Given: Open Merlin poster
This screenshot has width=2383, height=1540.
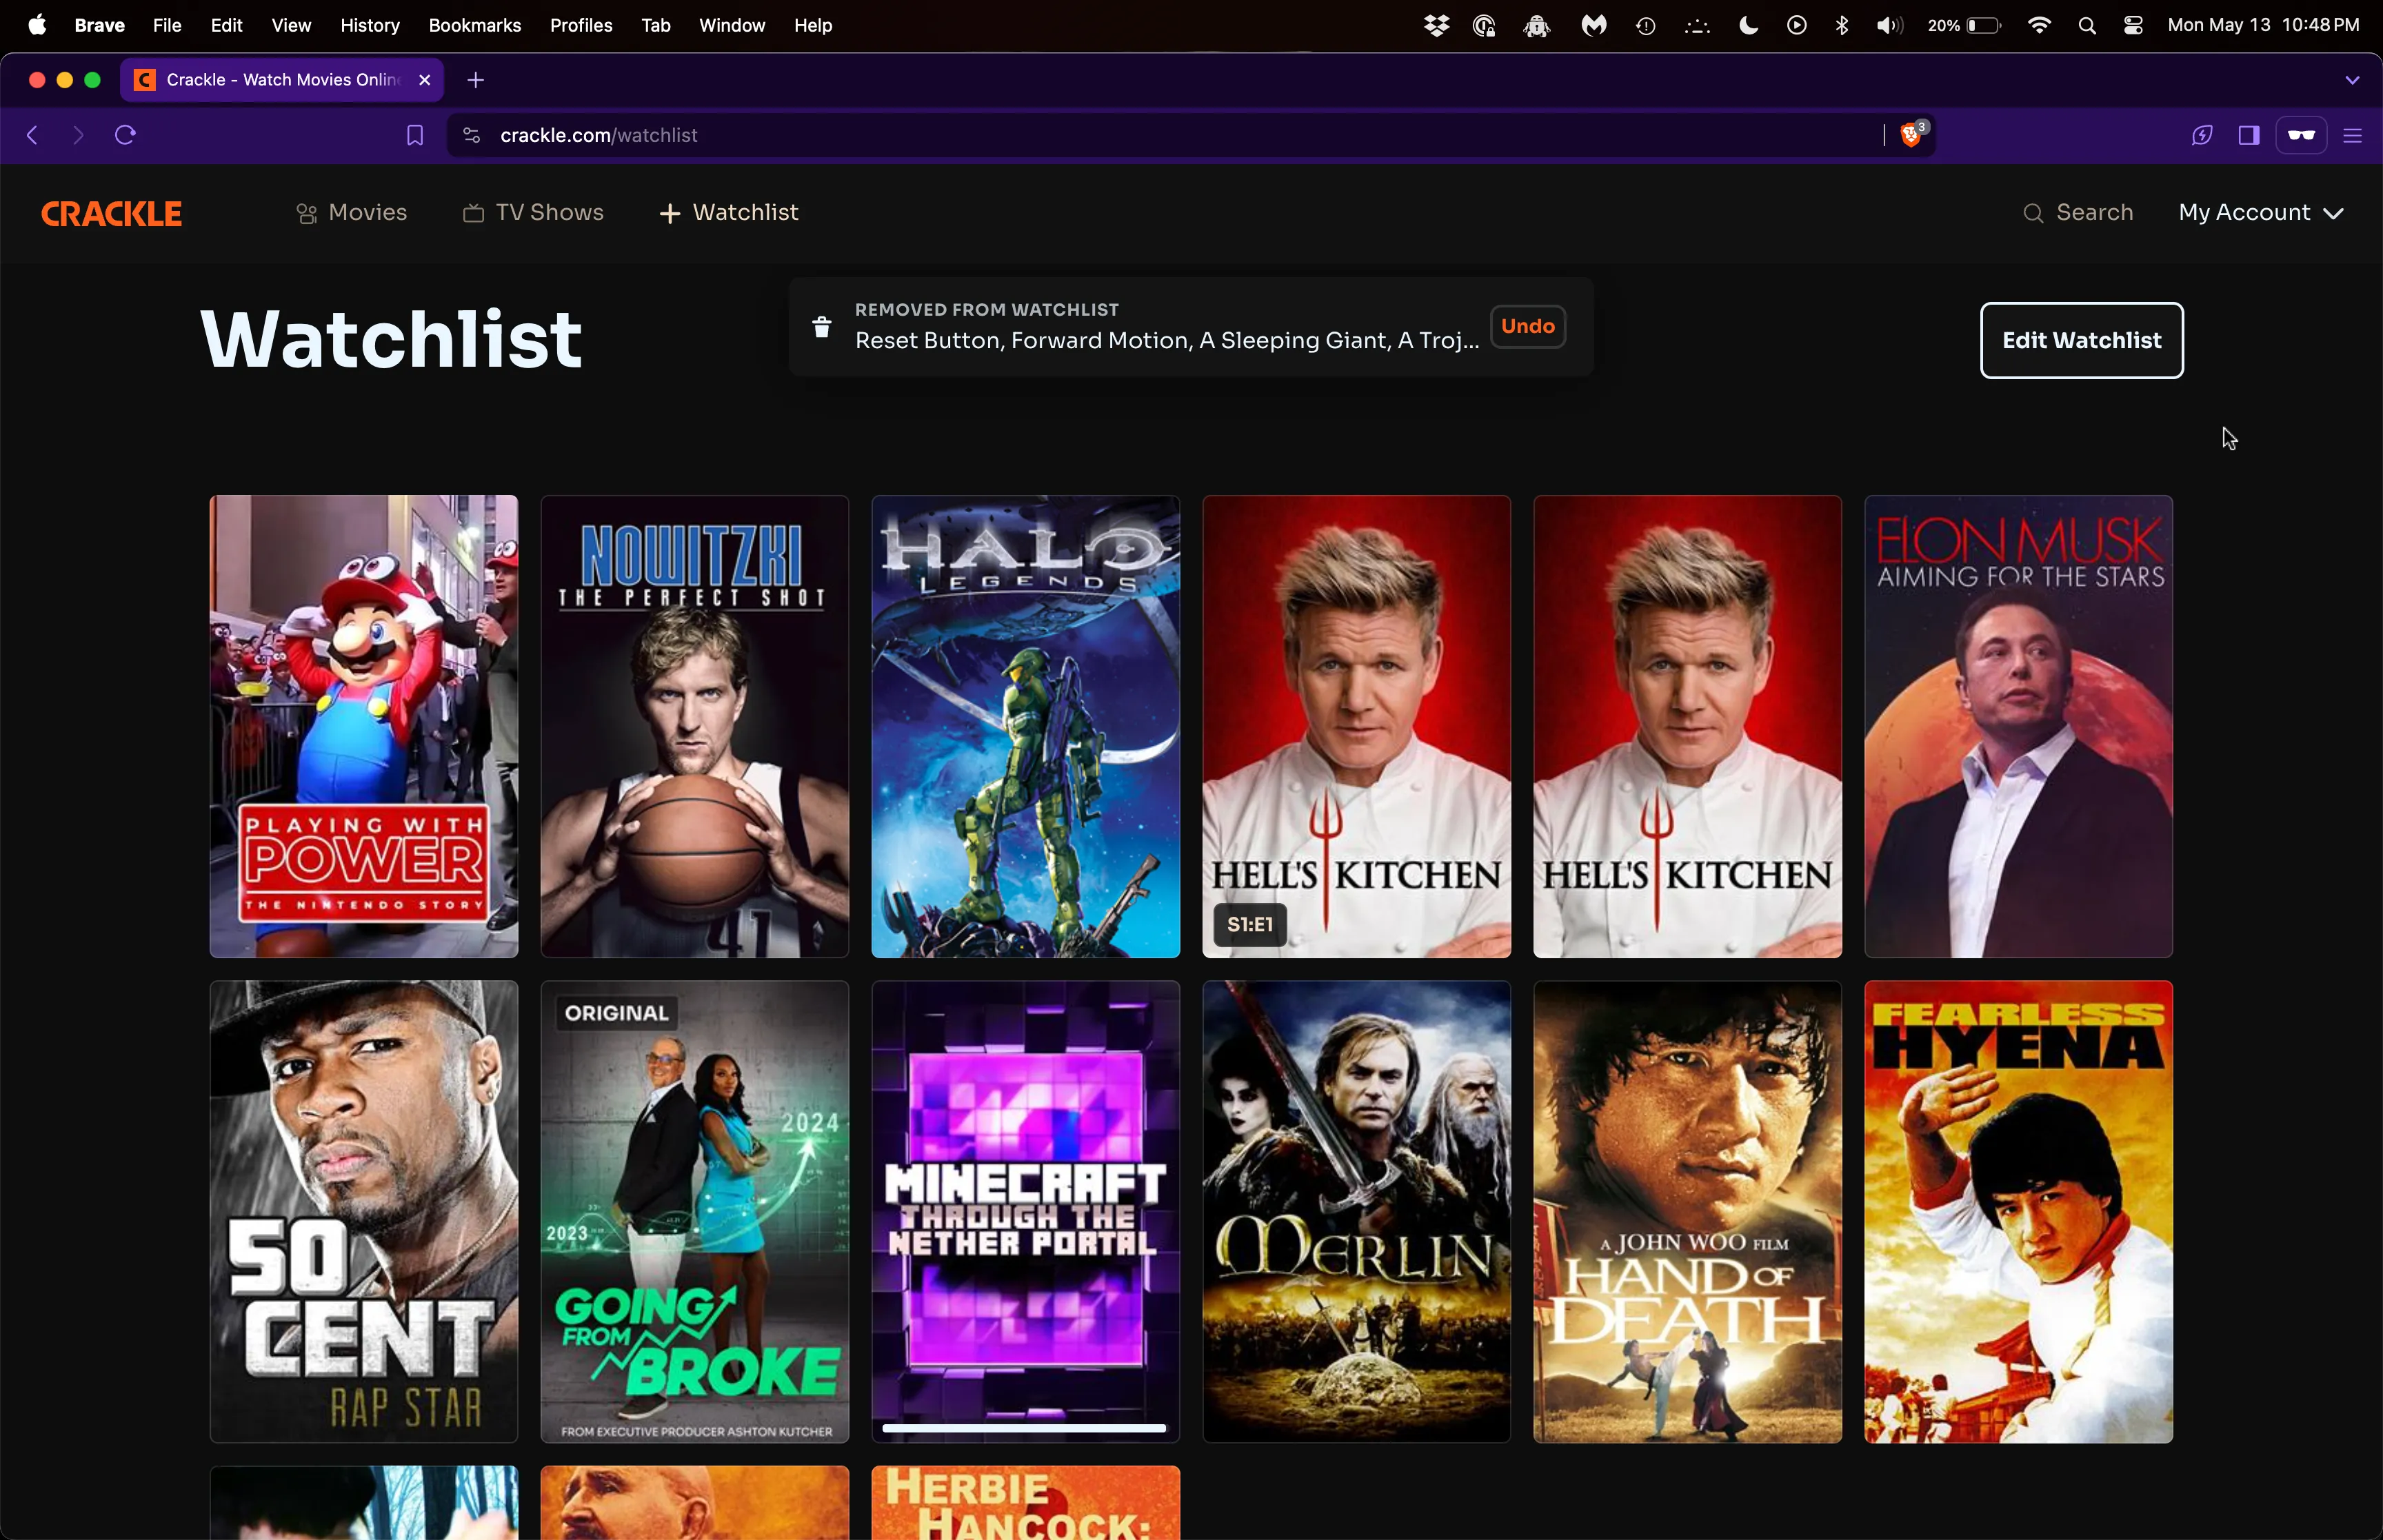Looking at the screenshot, I should [1356, 1211].
